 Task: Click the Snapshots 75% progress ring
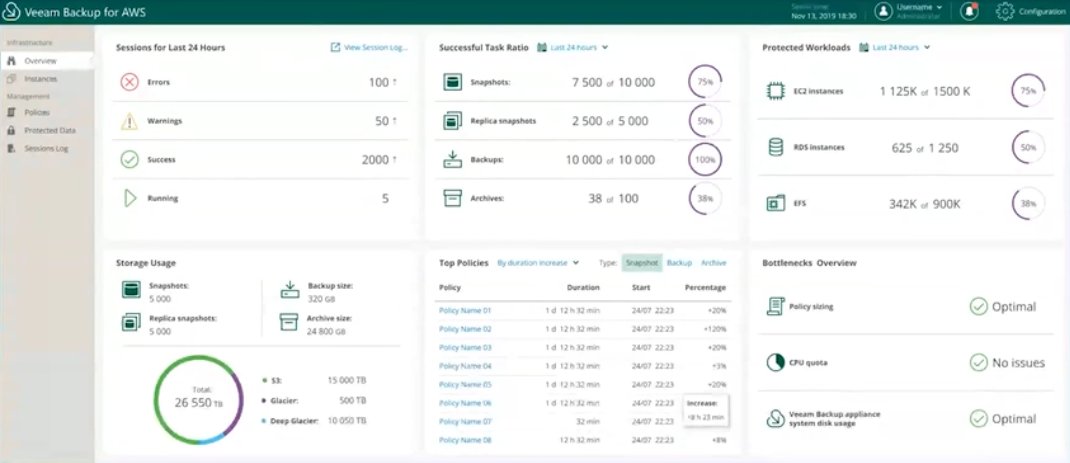[705, 82]
